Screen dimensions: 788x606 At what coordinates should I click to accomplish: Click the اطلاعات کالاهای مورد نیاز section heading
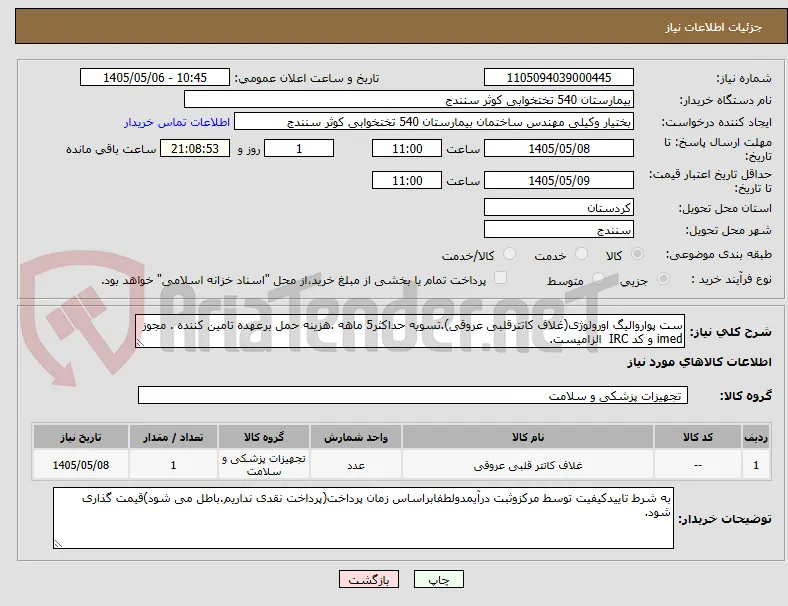[699, 362]
